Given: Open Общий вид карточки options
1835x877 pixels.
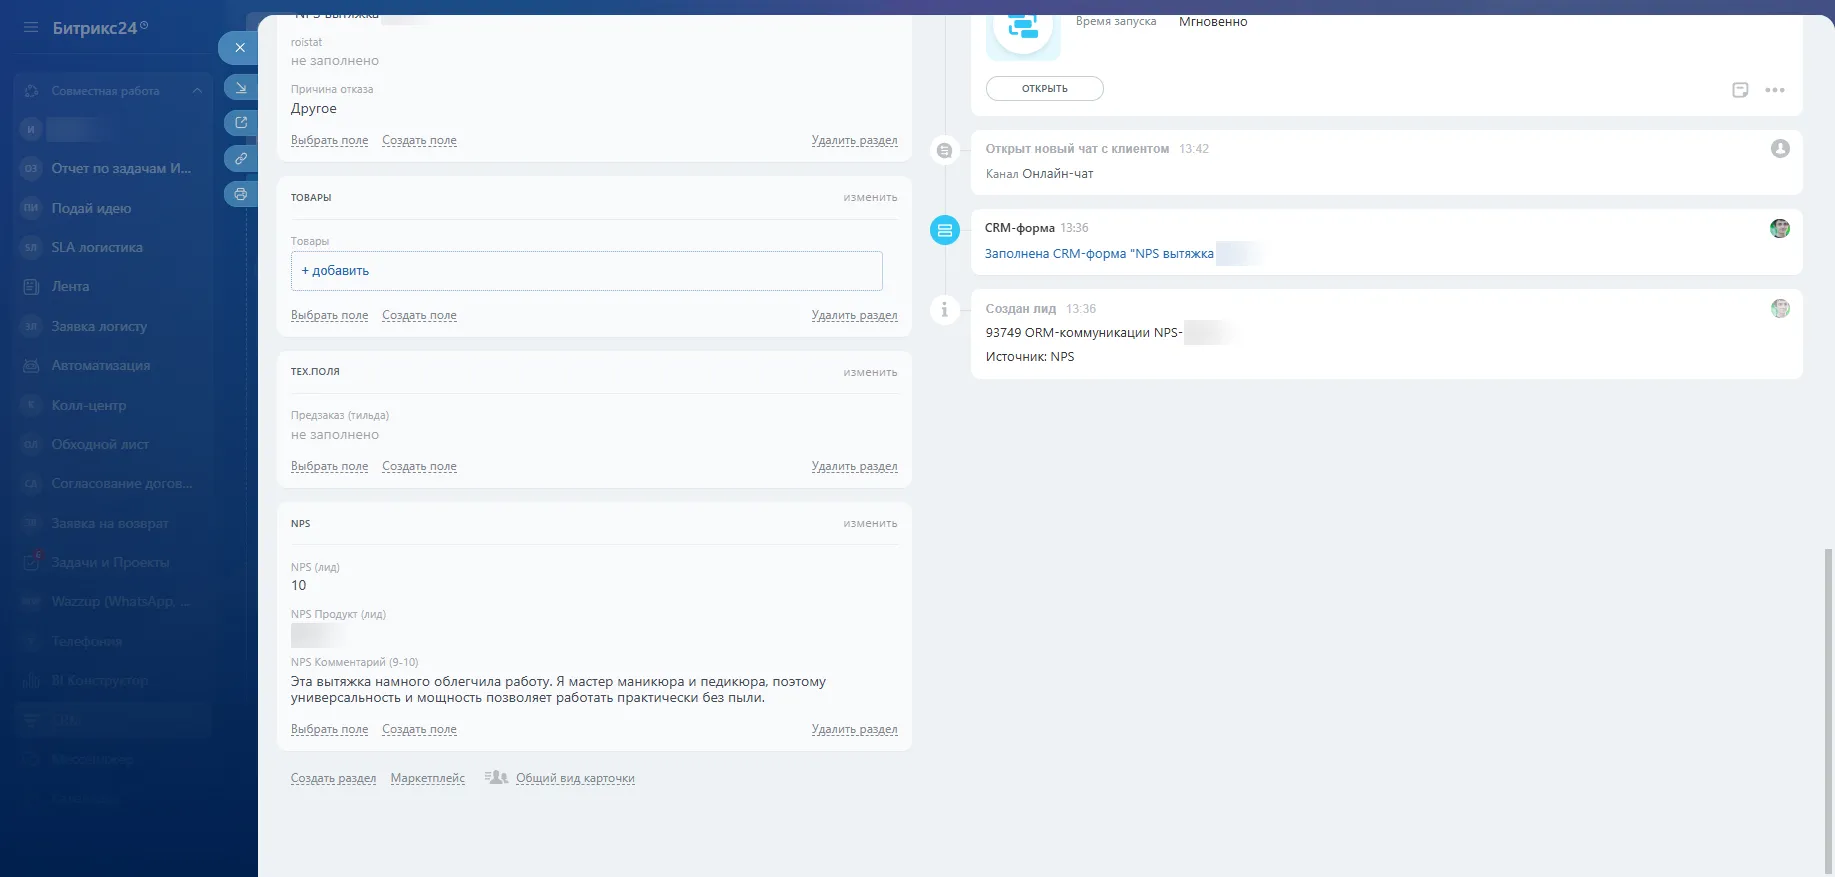Looking at the screenshot, I should click(574, 779).
